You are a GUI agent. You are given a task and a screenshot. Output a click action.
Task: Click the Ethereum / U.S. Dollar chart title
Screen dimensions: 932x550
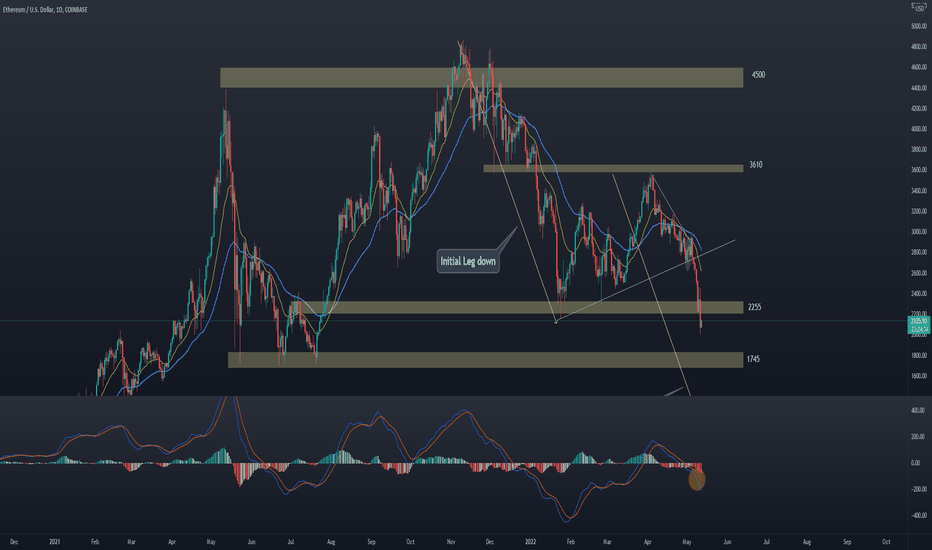(x=45, y=10)
